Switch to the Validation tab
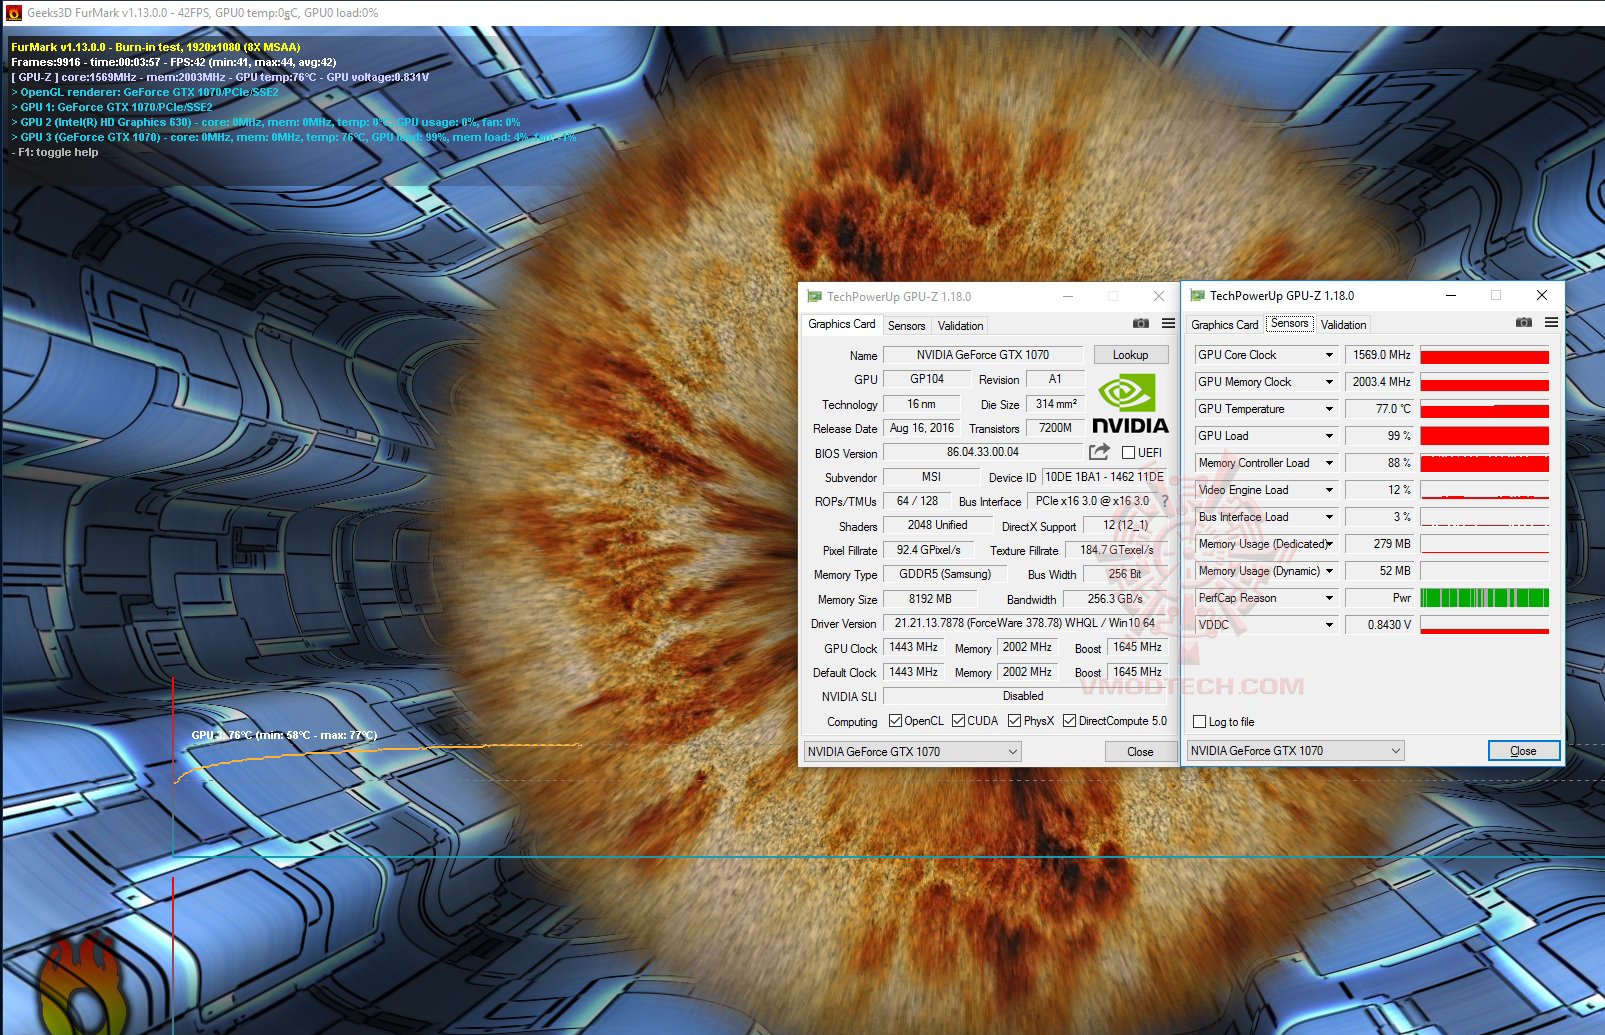This screenshot has width=1605, height=1035. pos(958,324)
